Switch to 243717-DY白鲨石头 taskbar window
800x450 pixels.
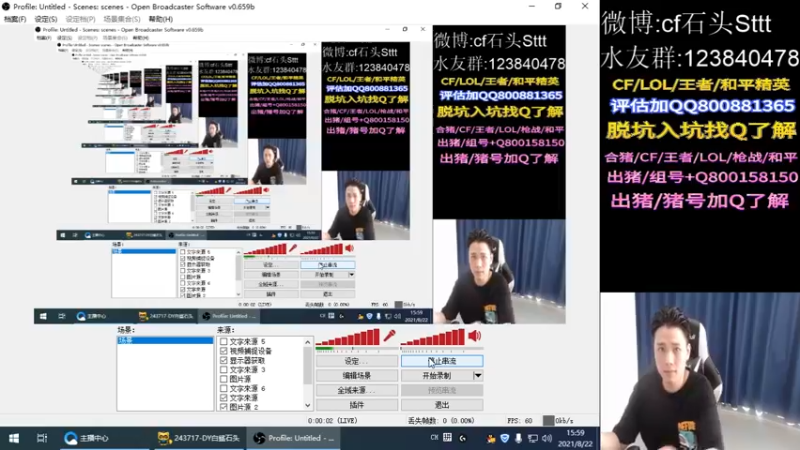click(198, 438)
